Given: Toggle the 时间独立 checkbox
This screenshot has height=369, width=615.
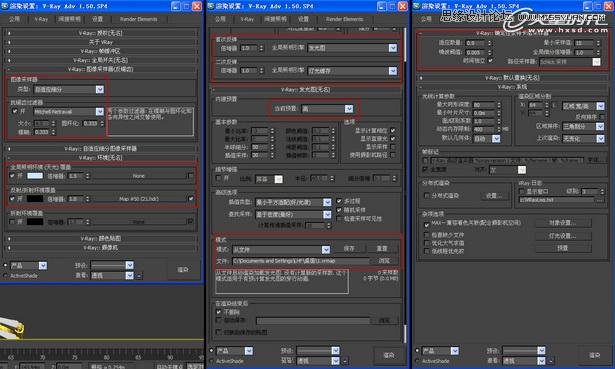Looking at the screenshot, I should pos(490,60).
